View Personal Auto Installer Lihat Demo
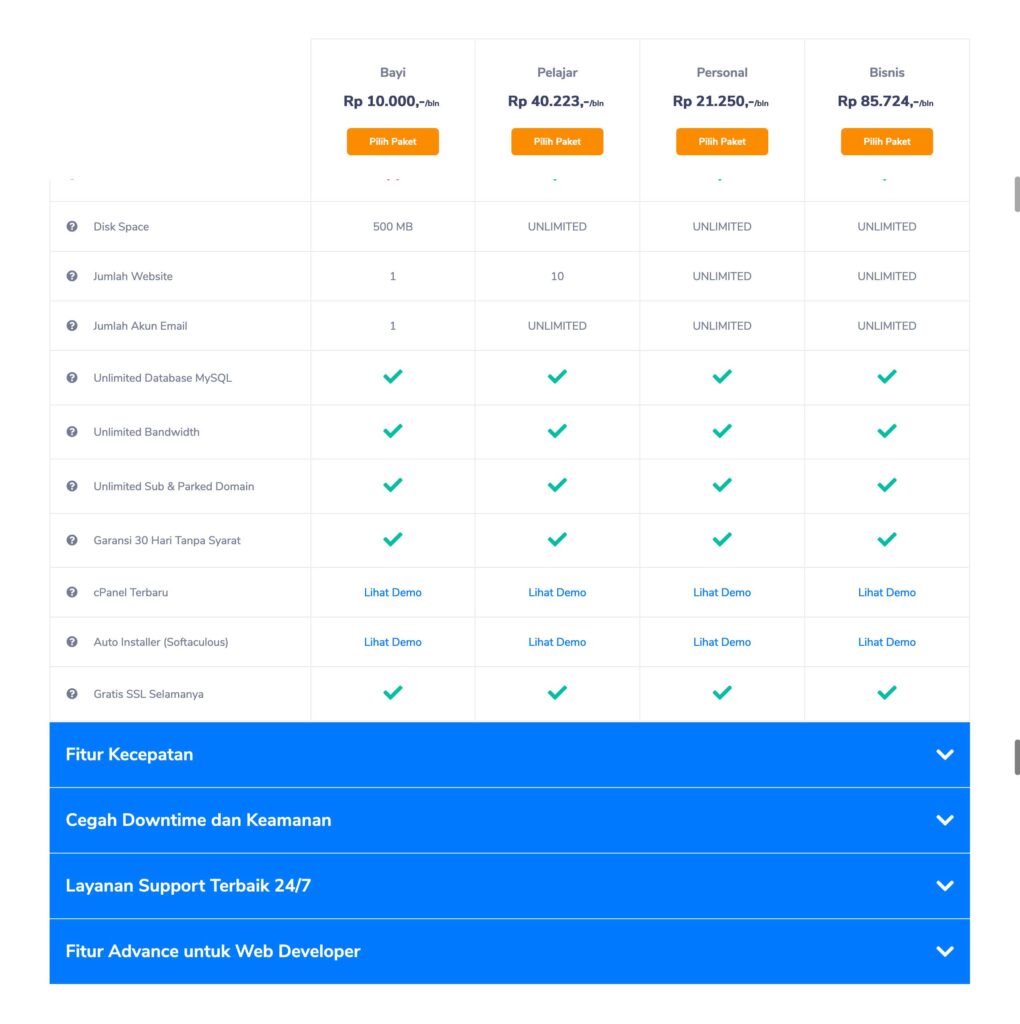This screenshot has height=1024, width=1020. [722, 642]
